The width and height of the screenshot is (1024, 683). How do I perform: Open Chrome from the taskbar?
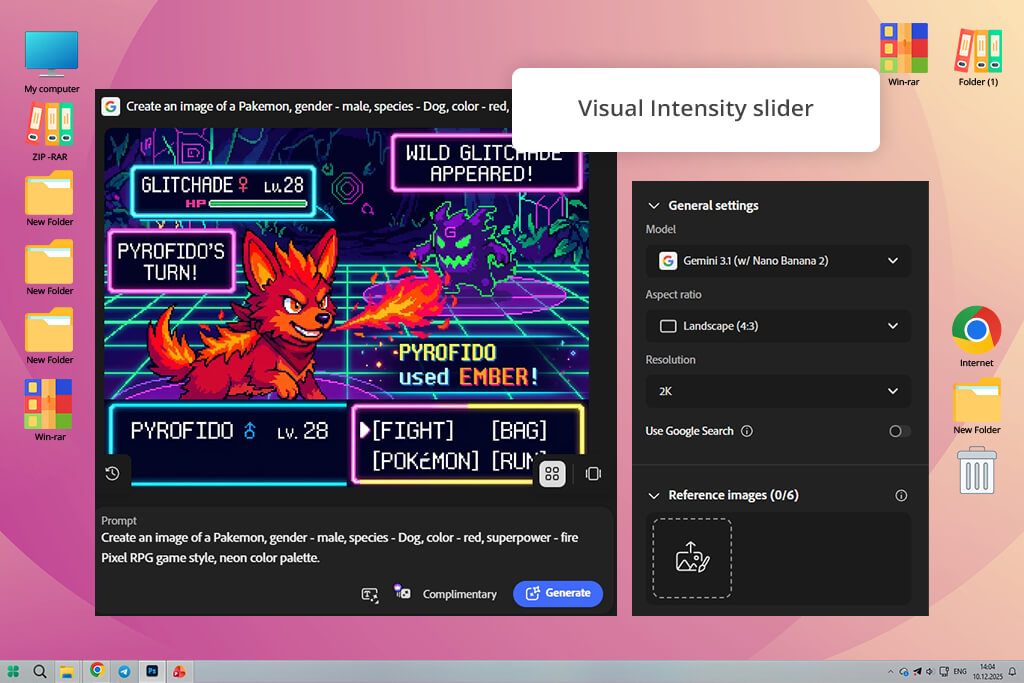point(97,670)
